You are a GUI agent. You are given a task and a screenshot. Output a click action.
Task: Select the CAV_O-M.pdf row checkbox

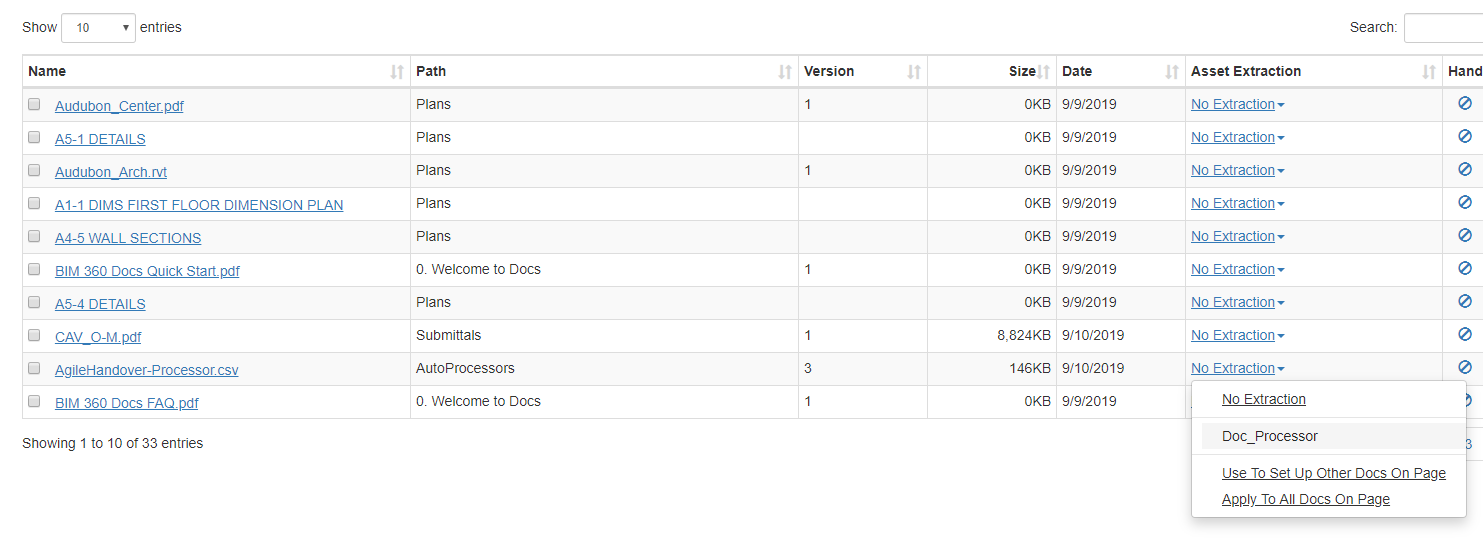[34, 335]
